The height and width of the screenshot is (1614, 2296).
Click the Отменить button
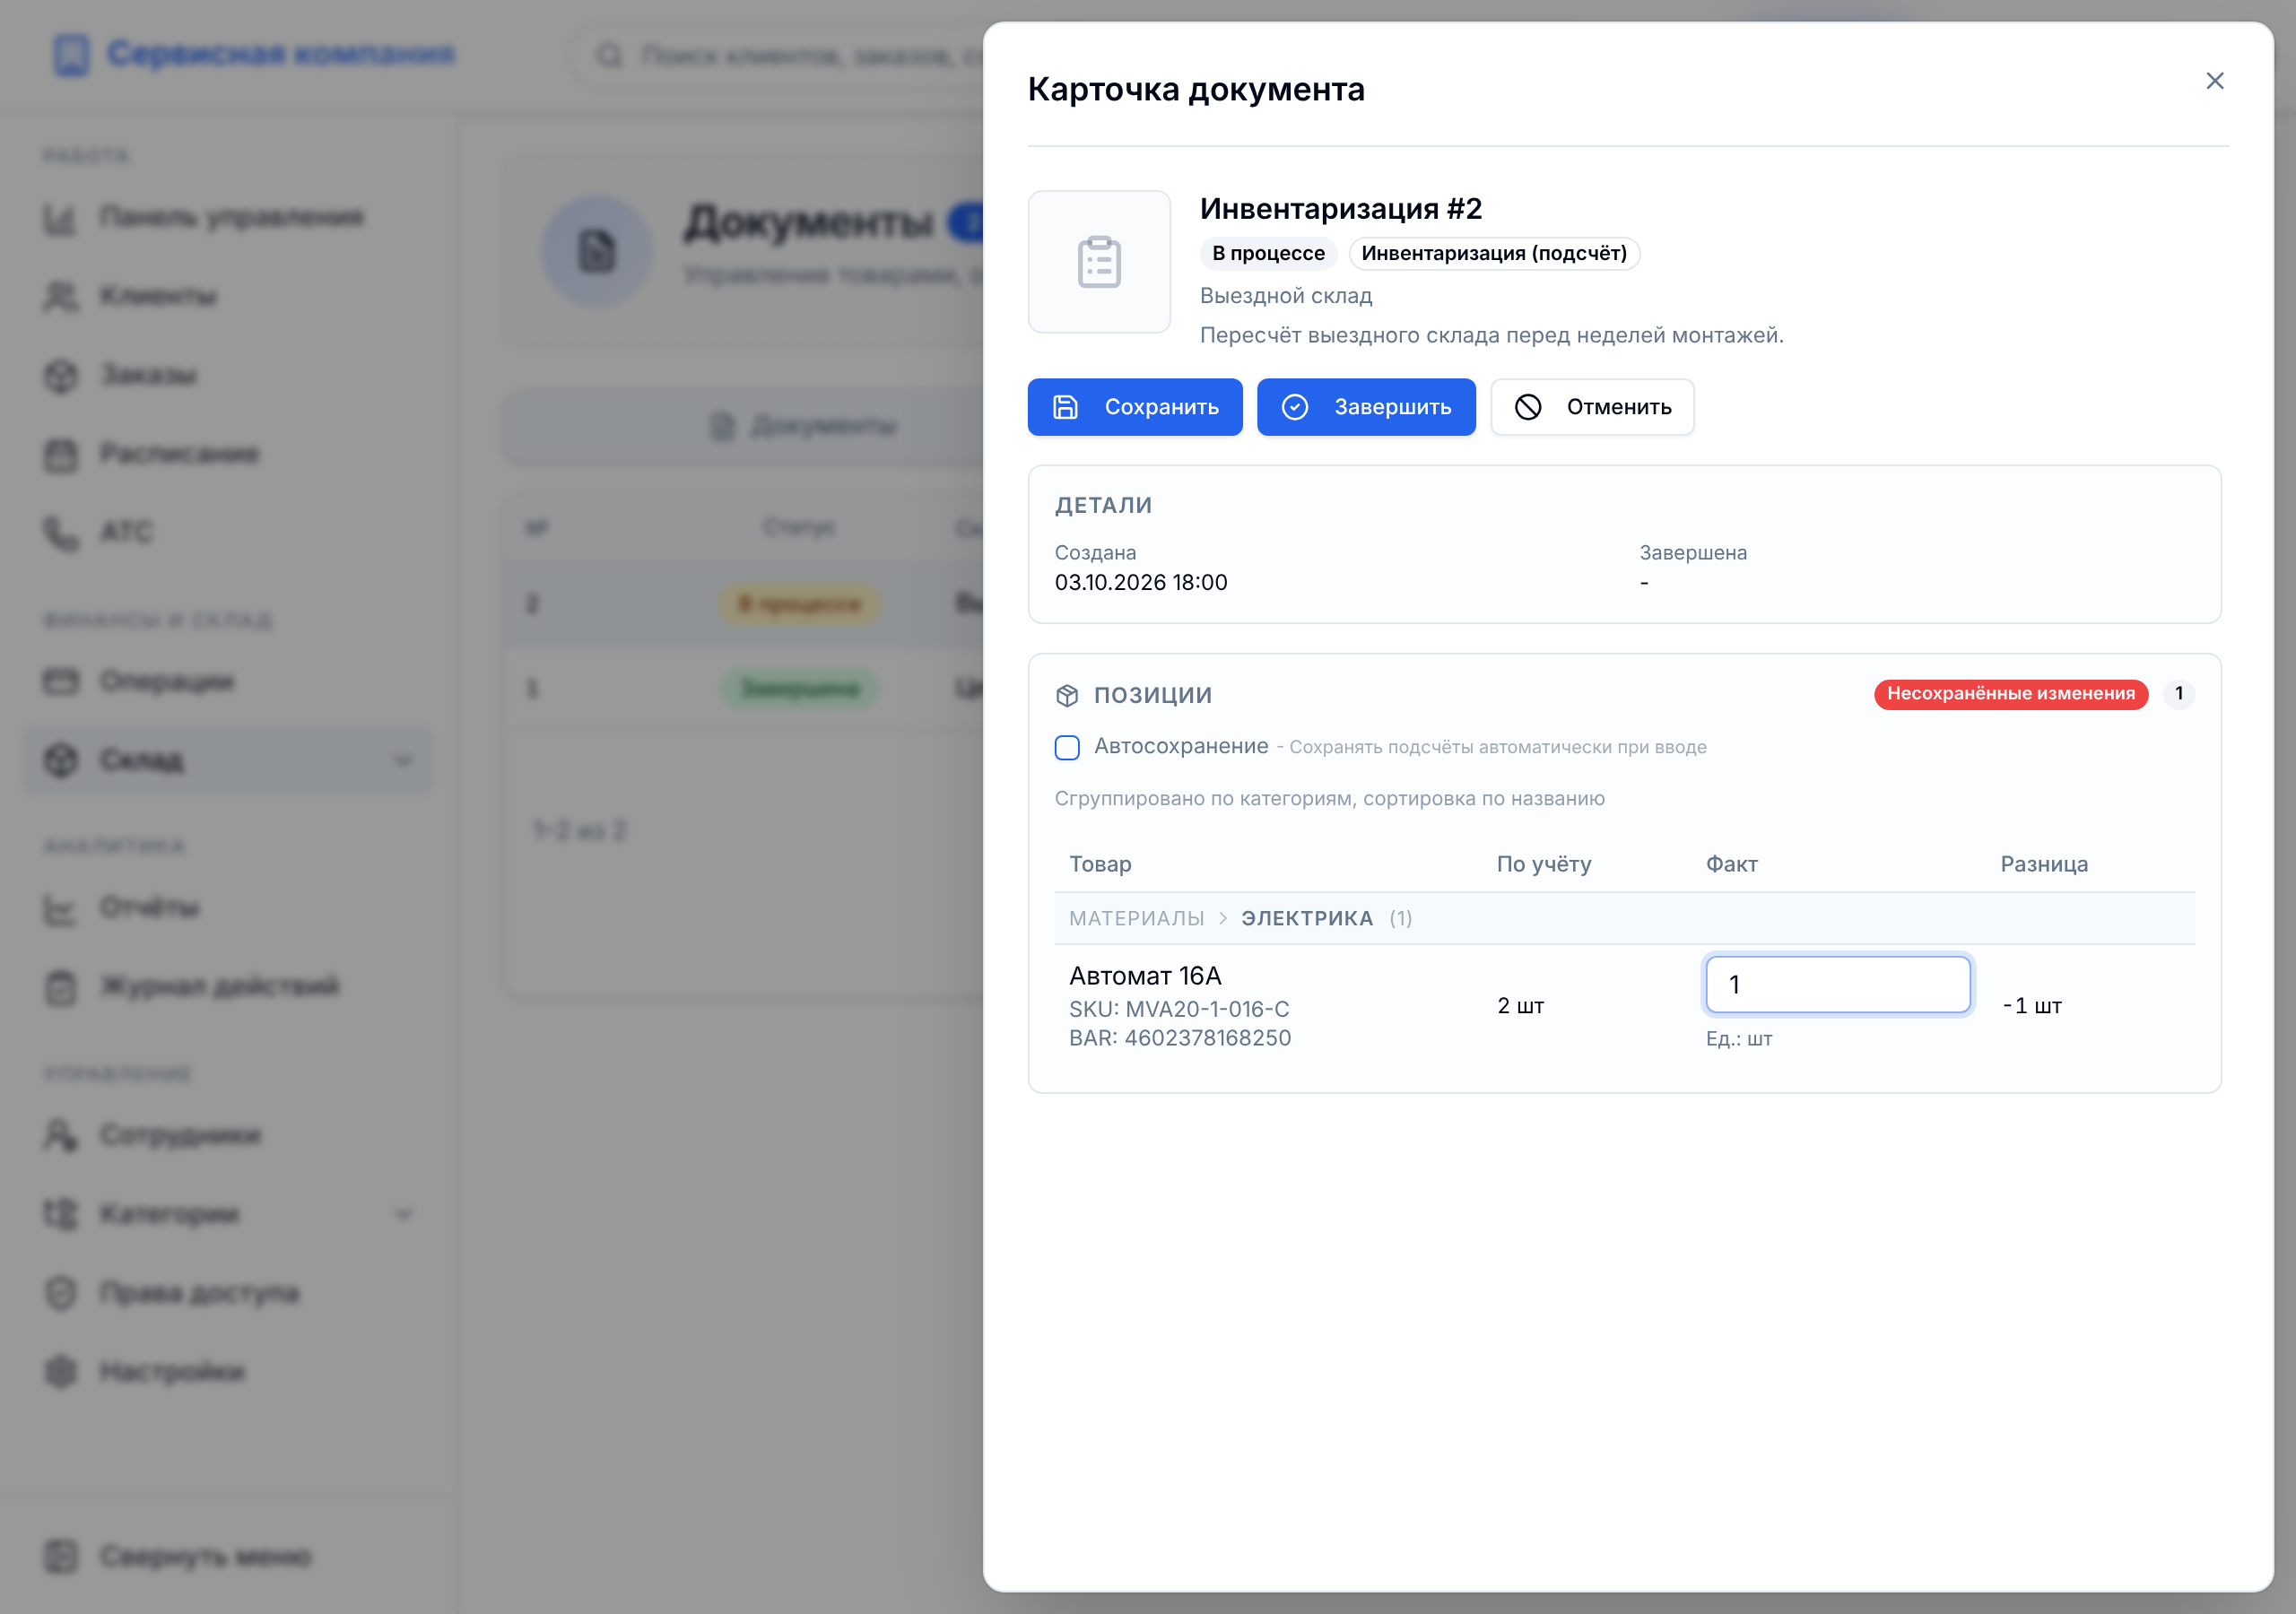click(1592, 407)
